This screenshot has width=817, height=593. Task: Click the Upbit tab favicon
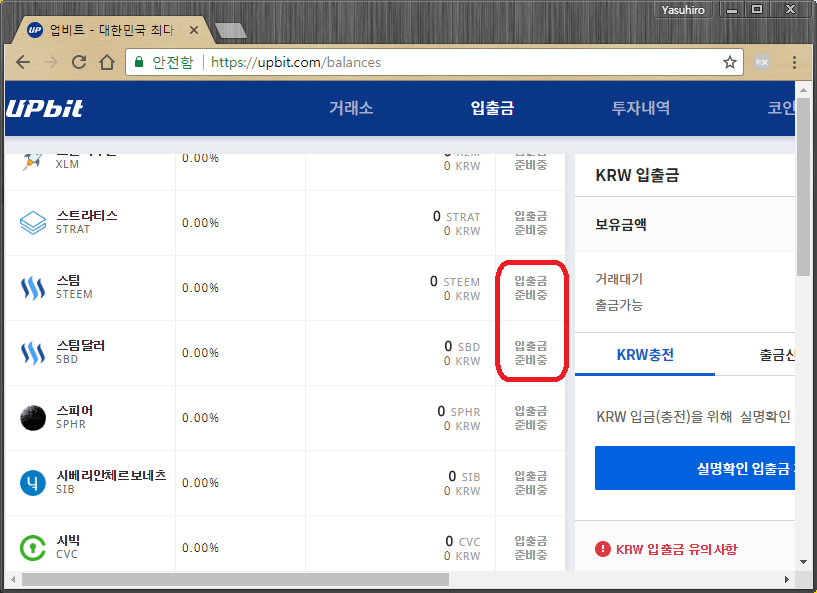pos(35,30)
